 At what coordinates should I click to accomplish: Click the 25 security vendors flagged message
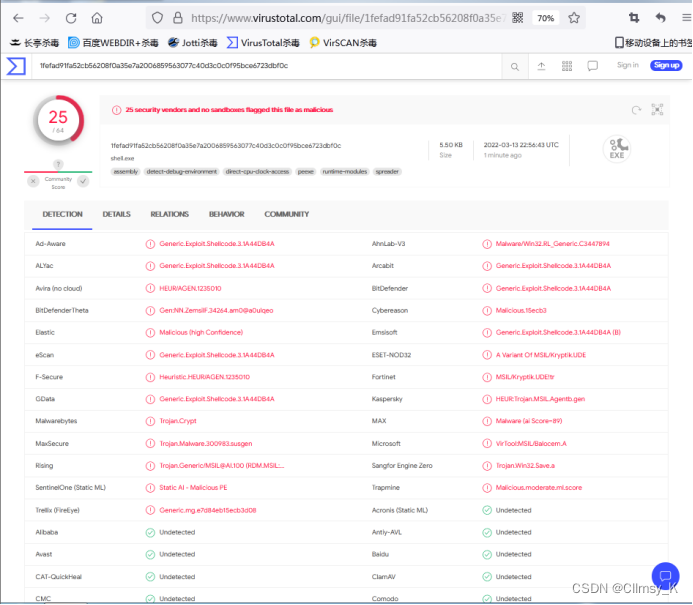pyautogui.click(x=229, y=110)
